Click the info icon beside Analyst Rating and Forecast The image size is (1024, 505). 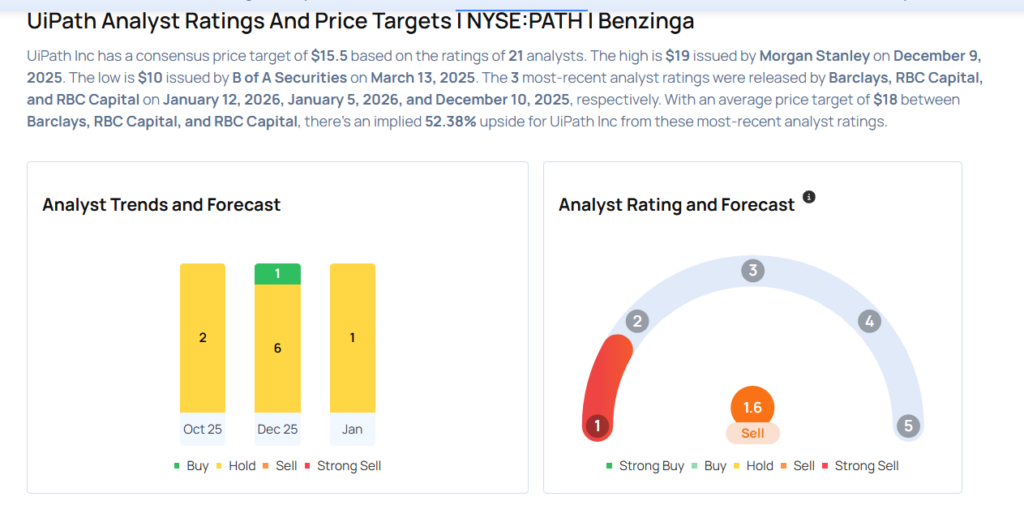809,197
